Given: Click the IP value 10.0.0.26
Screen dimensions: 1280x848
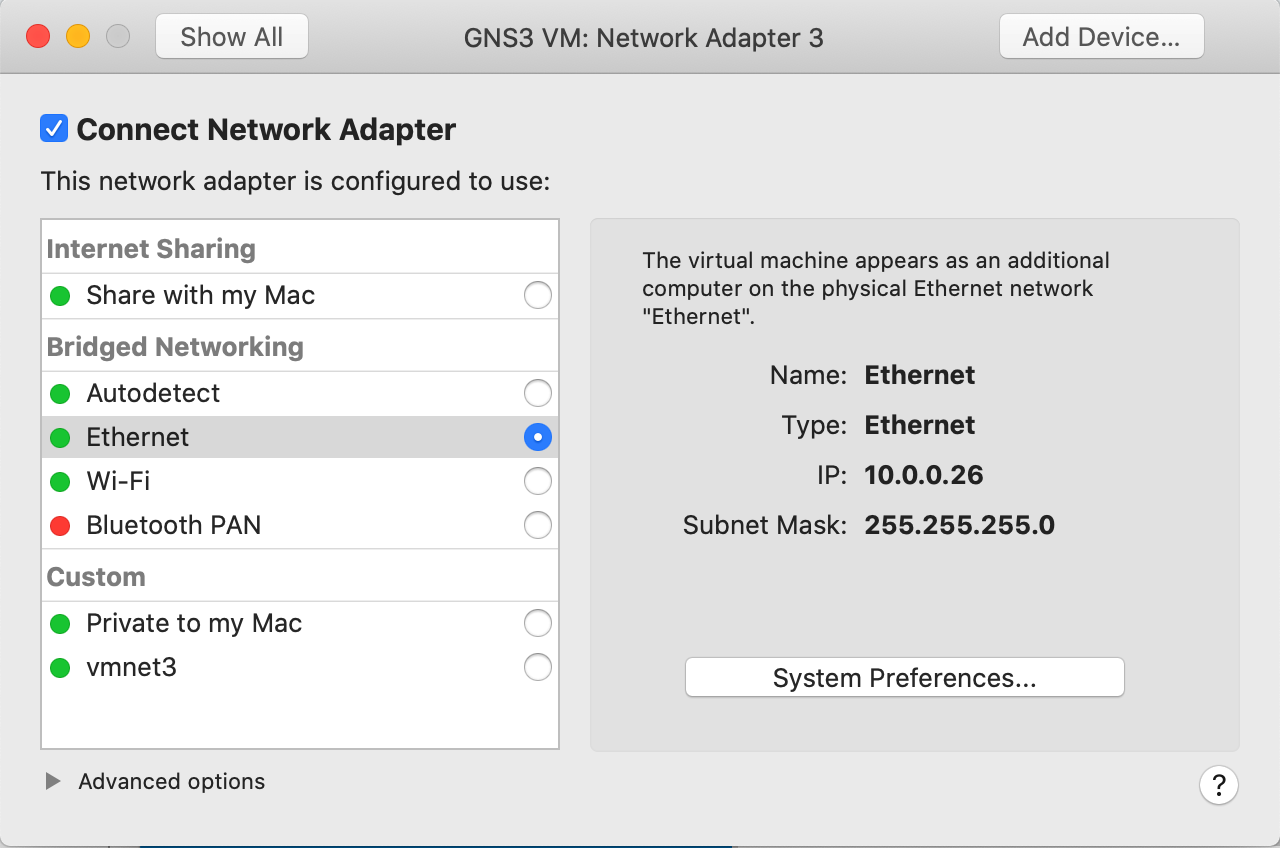Looking at the screenshot, I should (924, 475).
